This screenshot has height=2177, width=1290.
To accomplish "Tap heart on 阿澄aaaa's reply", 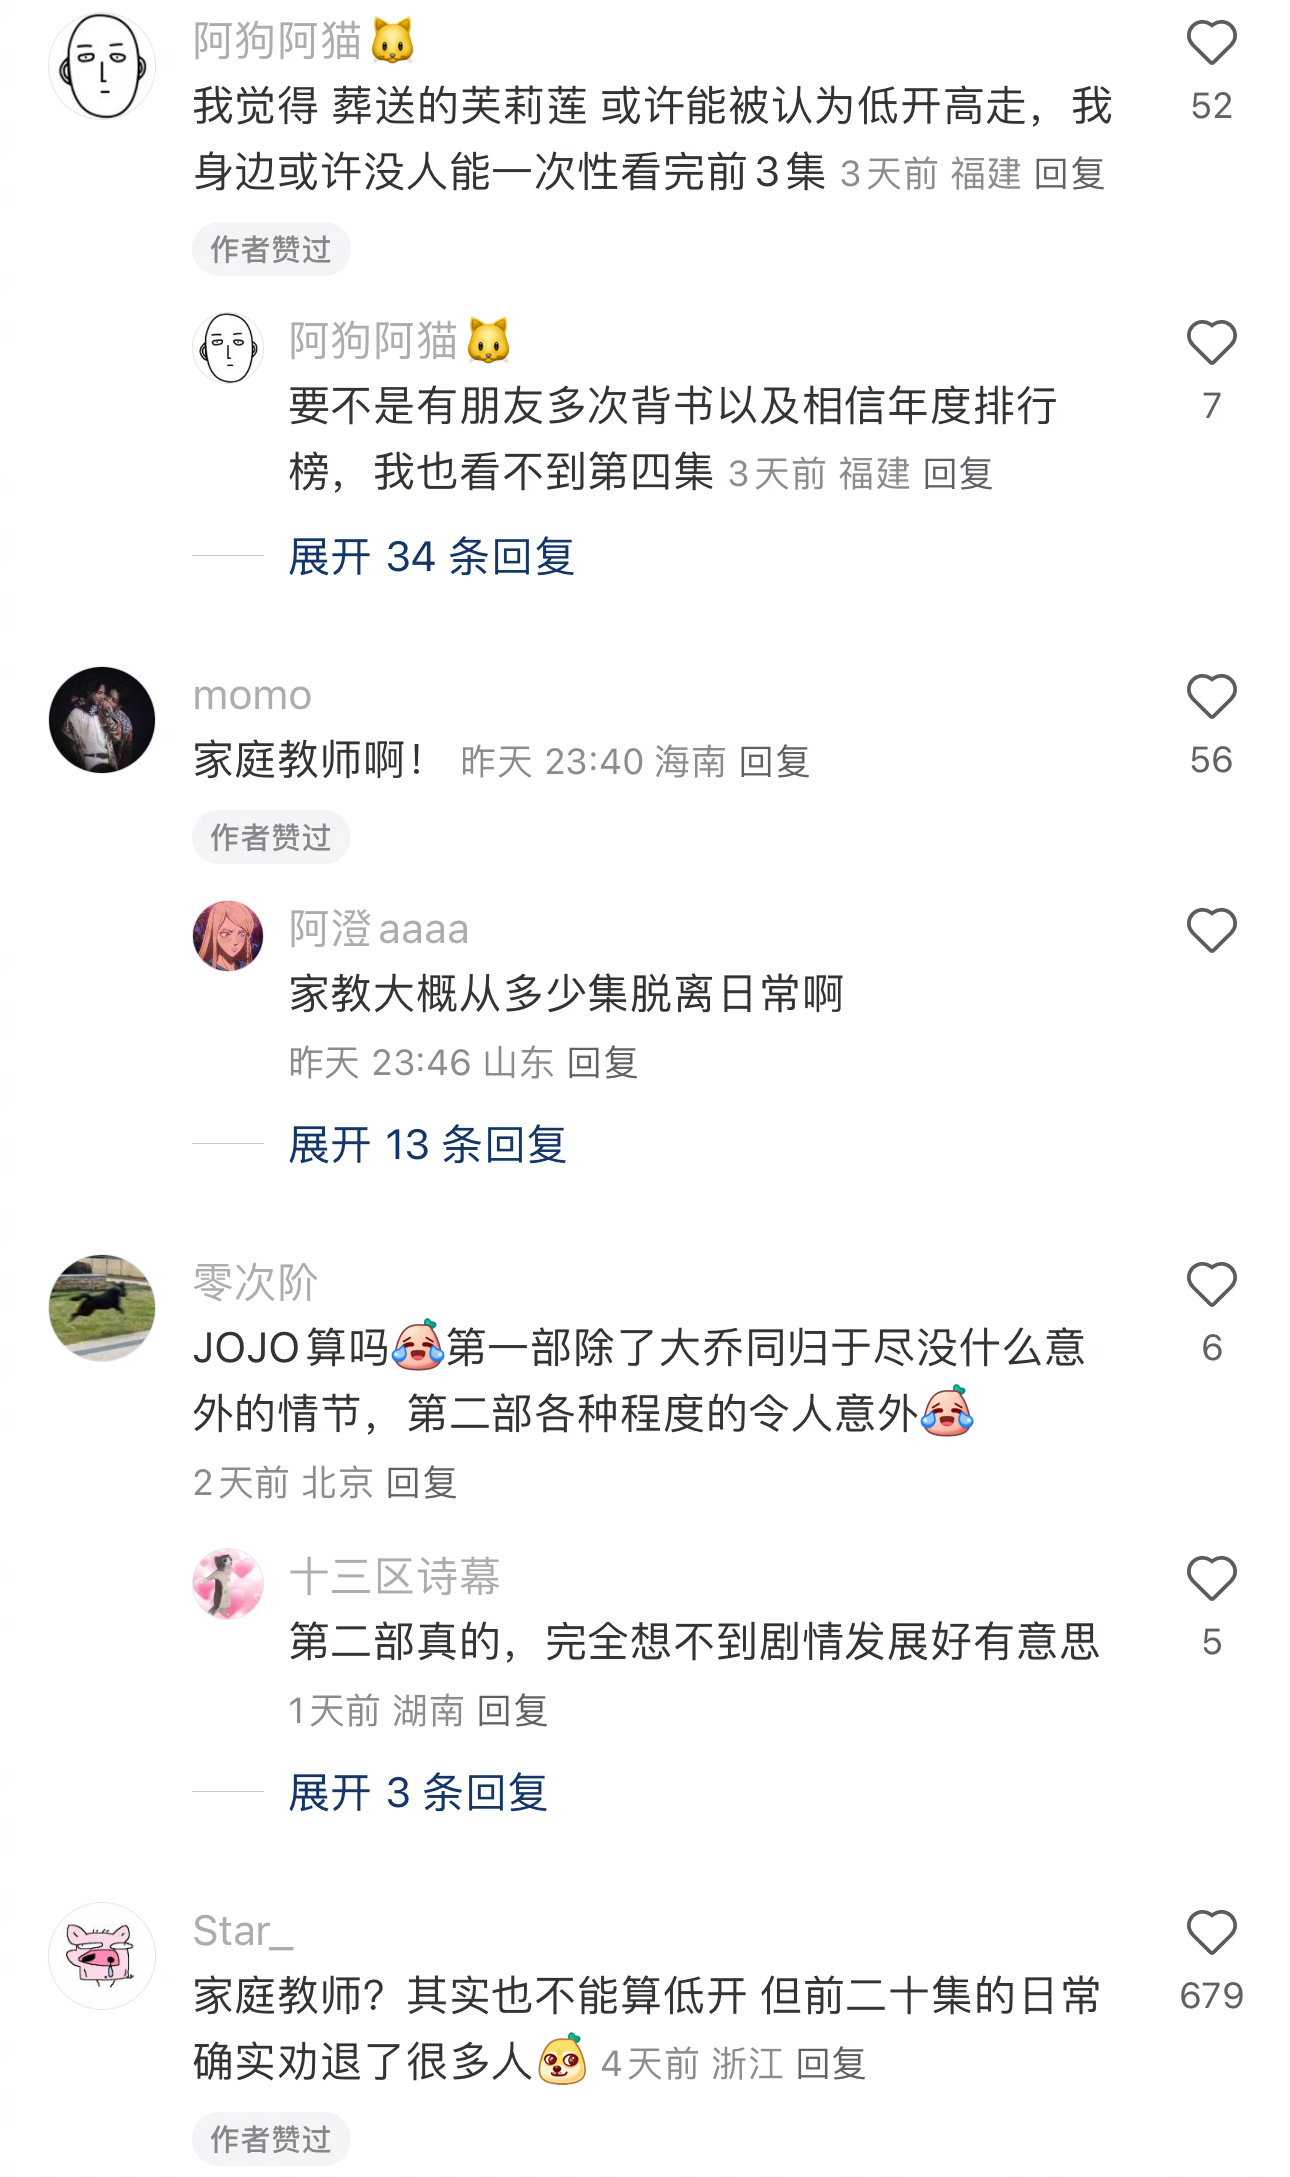I will [x=1211, y=931].
